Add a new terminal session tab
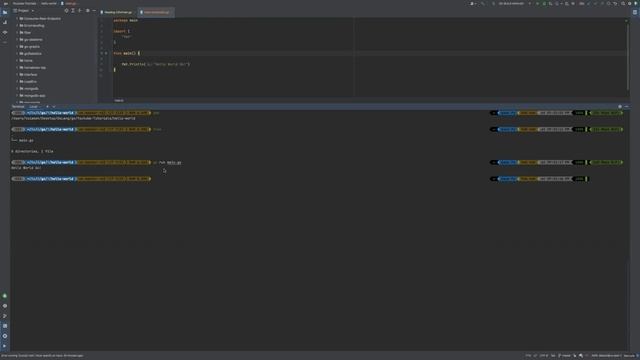The height and width of the screenshot is (360, 640). coord(47,107)
